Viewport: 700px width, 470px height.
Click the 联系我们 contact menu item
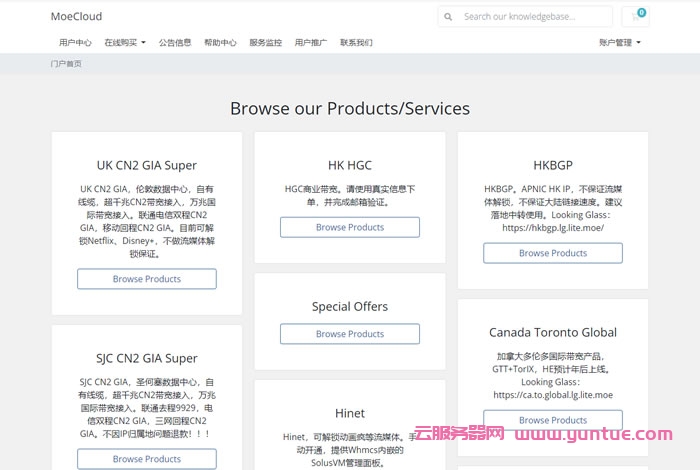(356, 43)
